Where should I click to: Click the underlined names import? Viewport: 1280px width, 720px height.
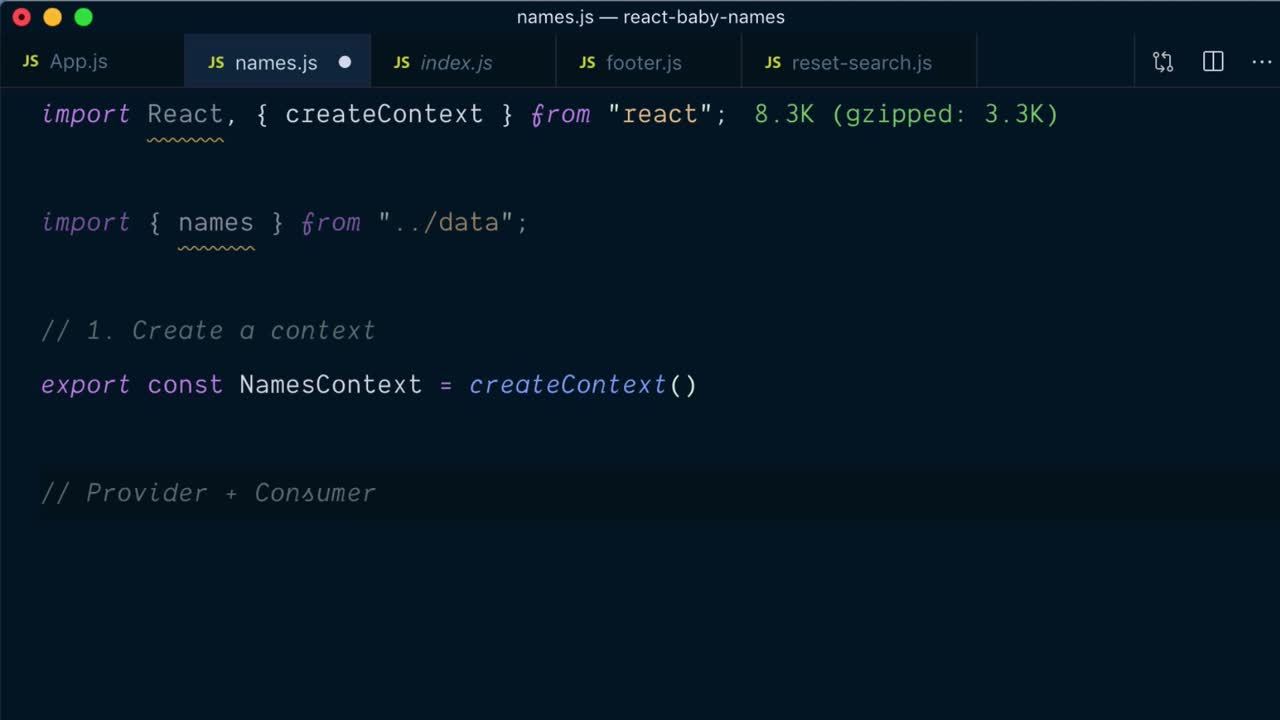point(216,222)
